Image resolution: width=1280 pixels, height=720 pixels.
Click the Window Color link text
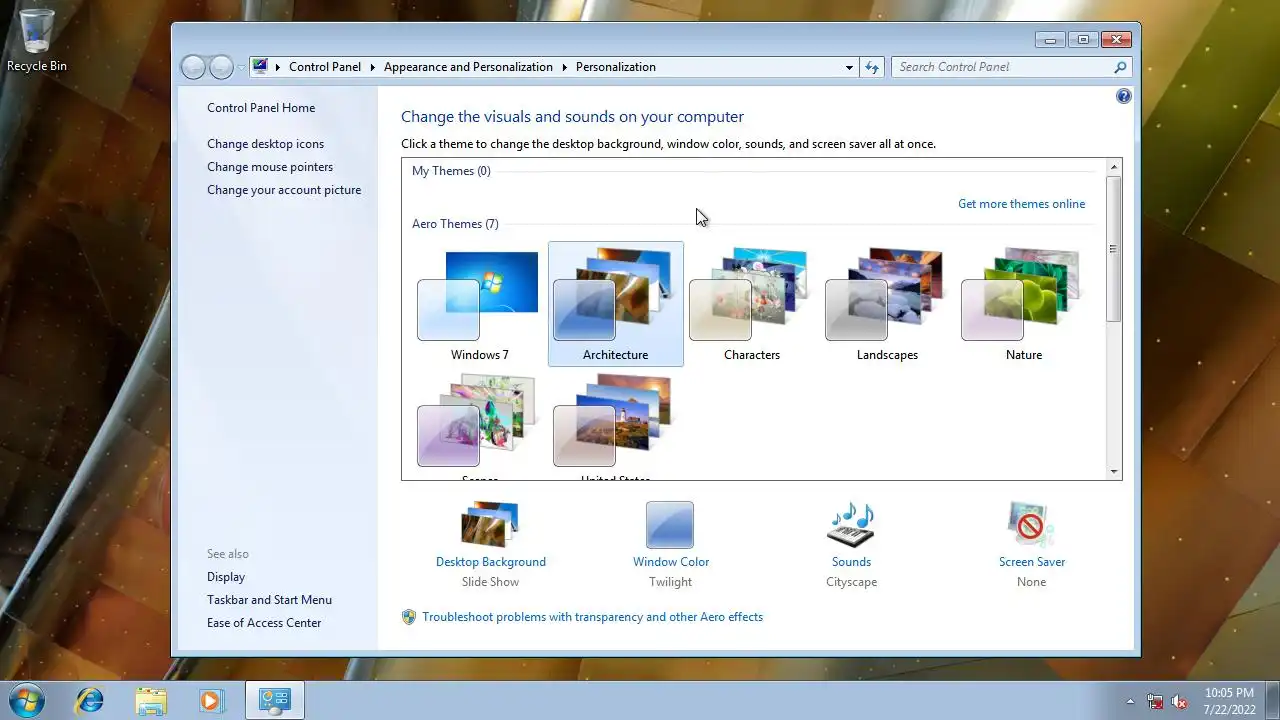point(671,562)
